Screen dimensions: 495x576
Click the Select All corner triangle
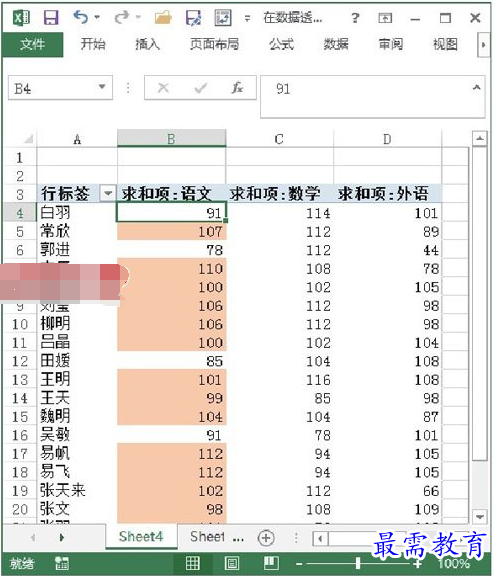[x=28, y=139]
